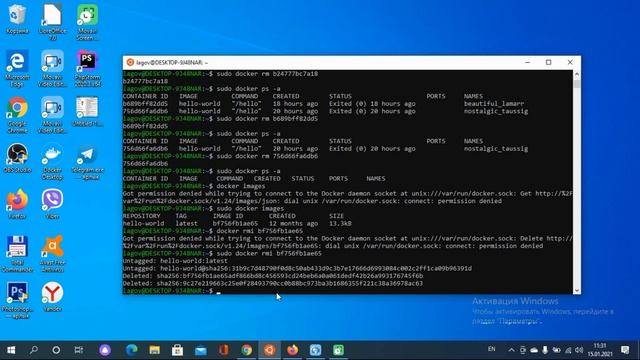The width and height of the screenshot is (640, 360).
Task: Open the notification center
Action: (x=625, y=350)
